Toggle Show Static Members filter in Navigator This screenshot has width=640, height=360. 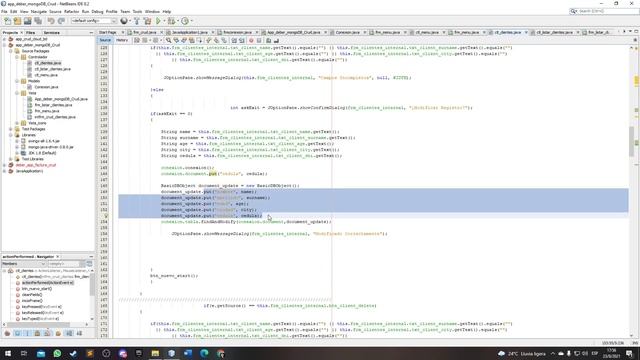click(27, 333)
